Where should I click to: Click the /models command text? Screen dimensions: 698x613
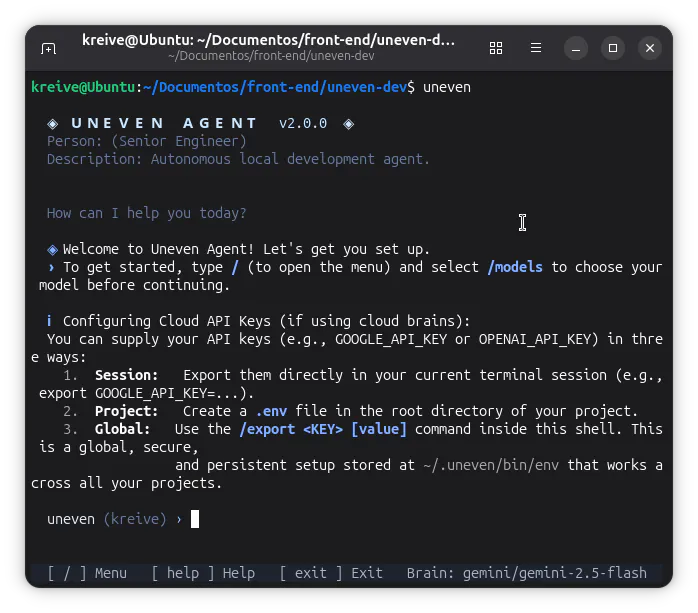tap(515, 267)
